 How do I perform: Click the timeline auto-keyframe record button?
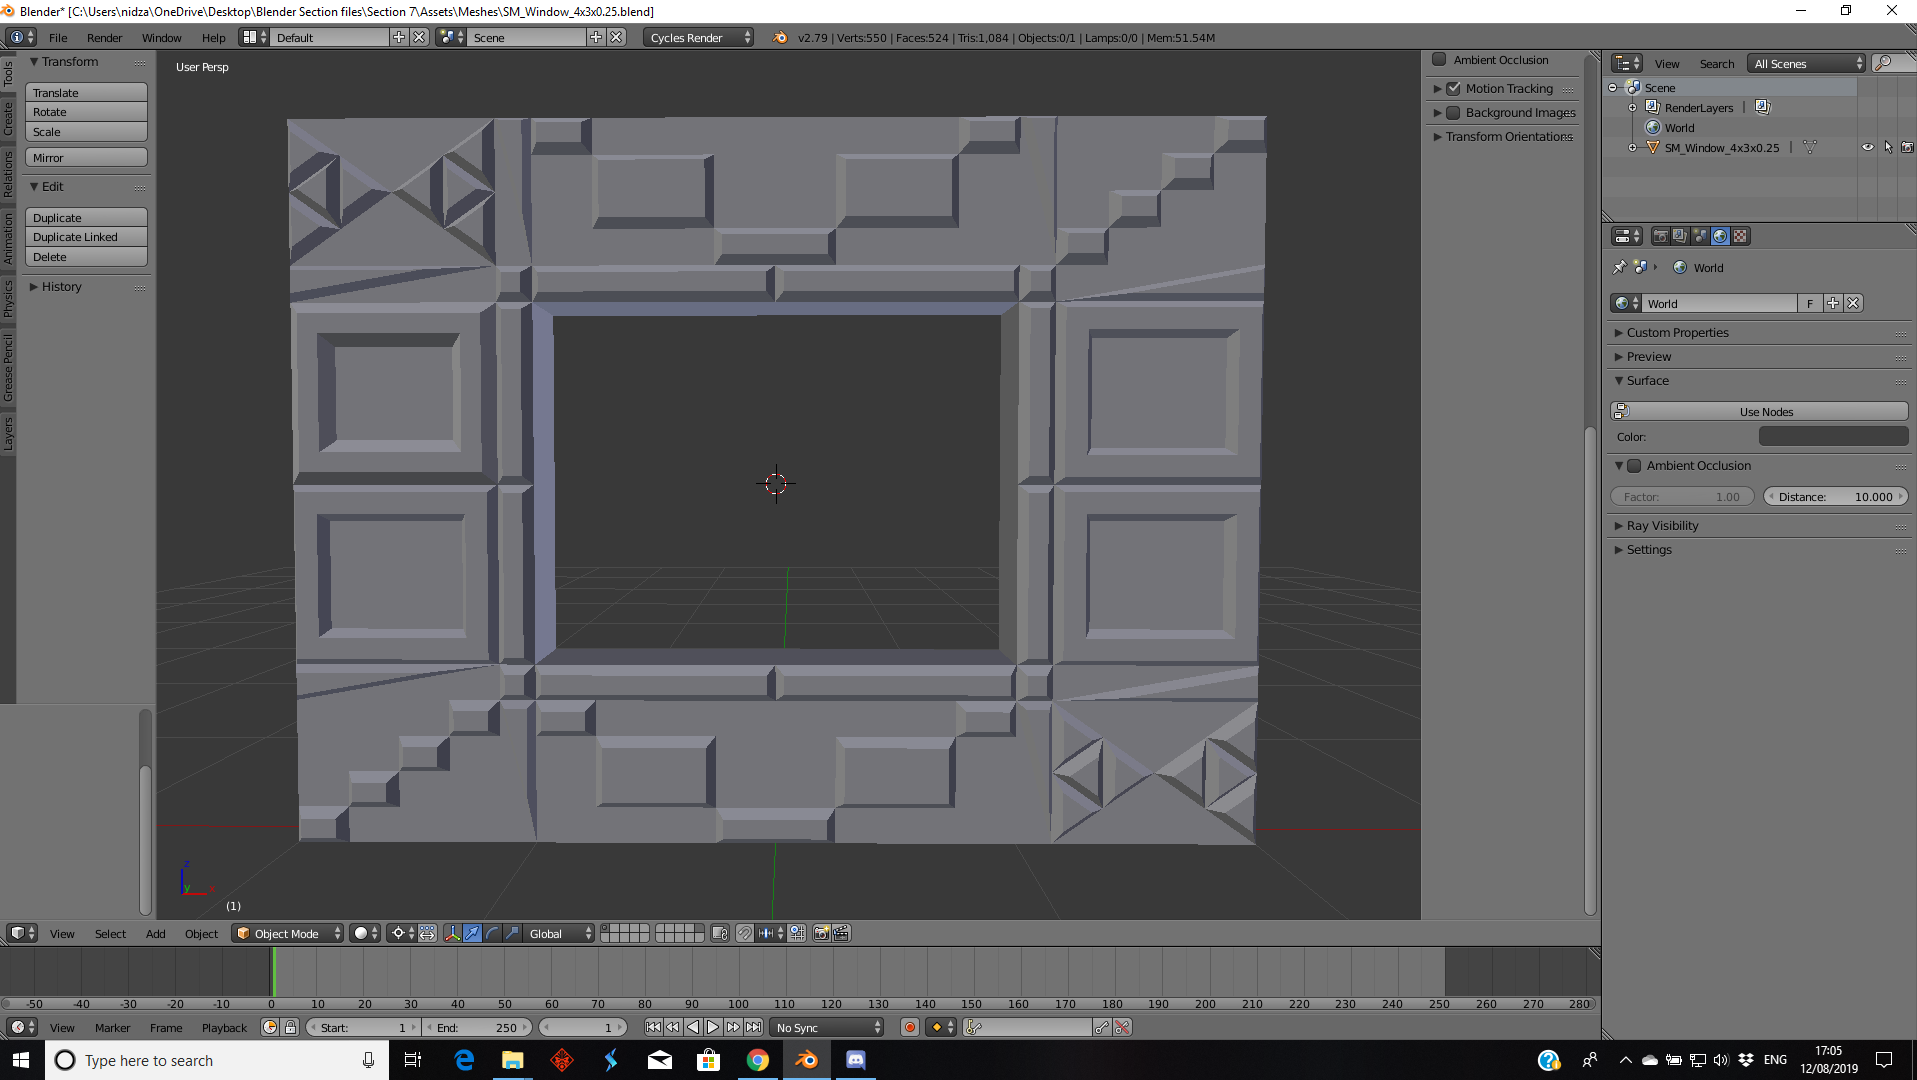click(910, 1027)
